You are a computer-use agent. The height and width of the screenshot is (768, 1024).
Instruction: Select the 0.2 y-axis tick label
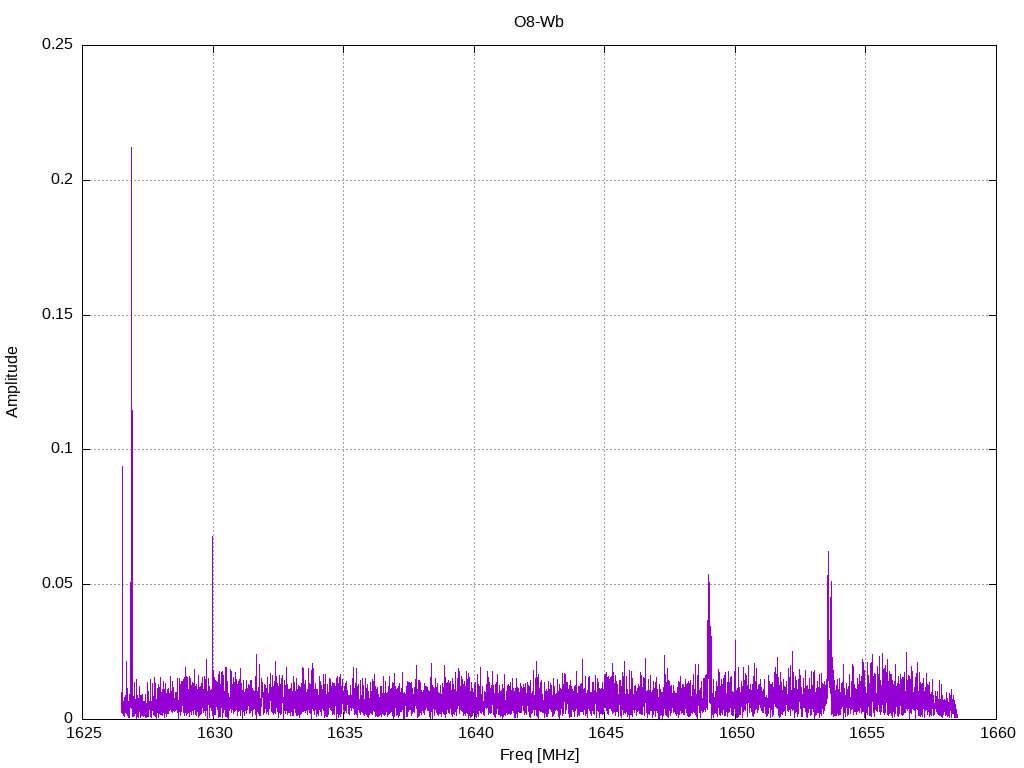click(x=63, y=180)
